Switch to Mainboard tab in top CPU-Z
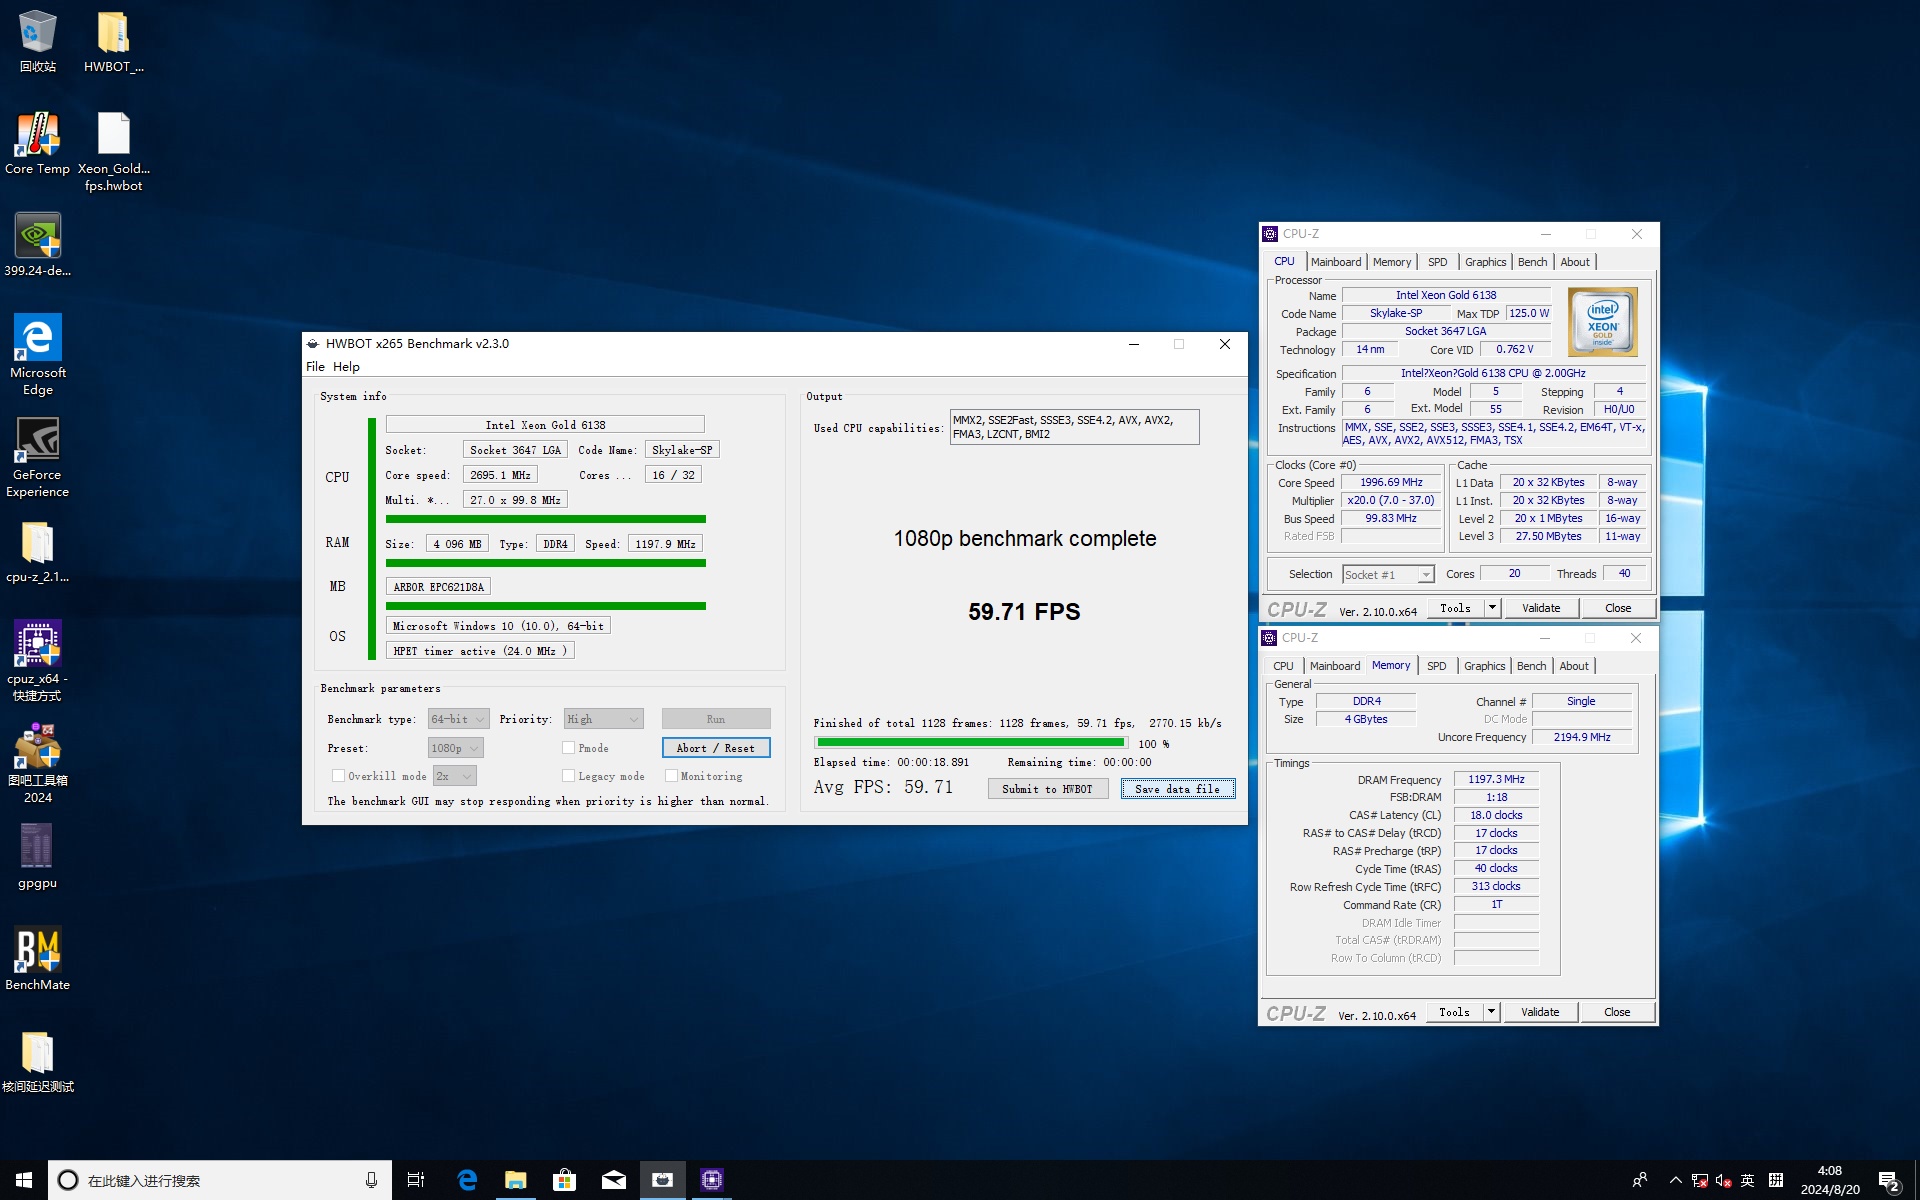Screen dimensions: 1920x1200 coord(1336,262)
